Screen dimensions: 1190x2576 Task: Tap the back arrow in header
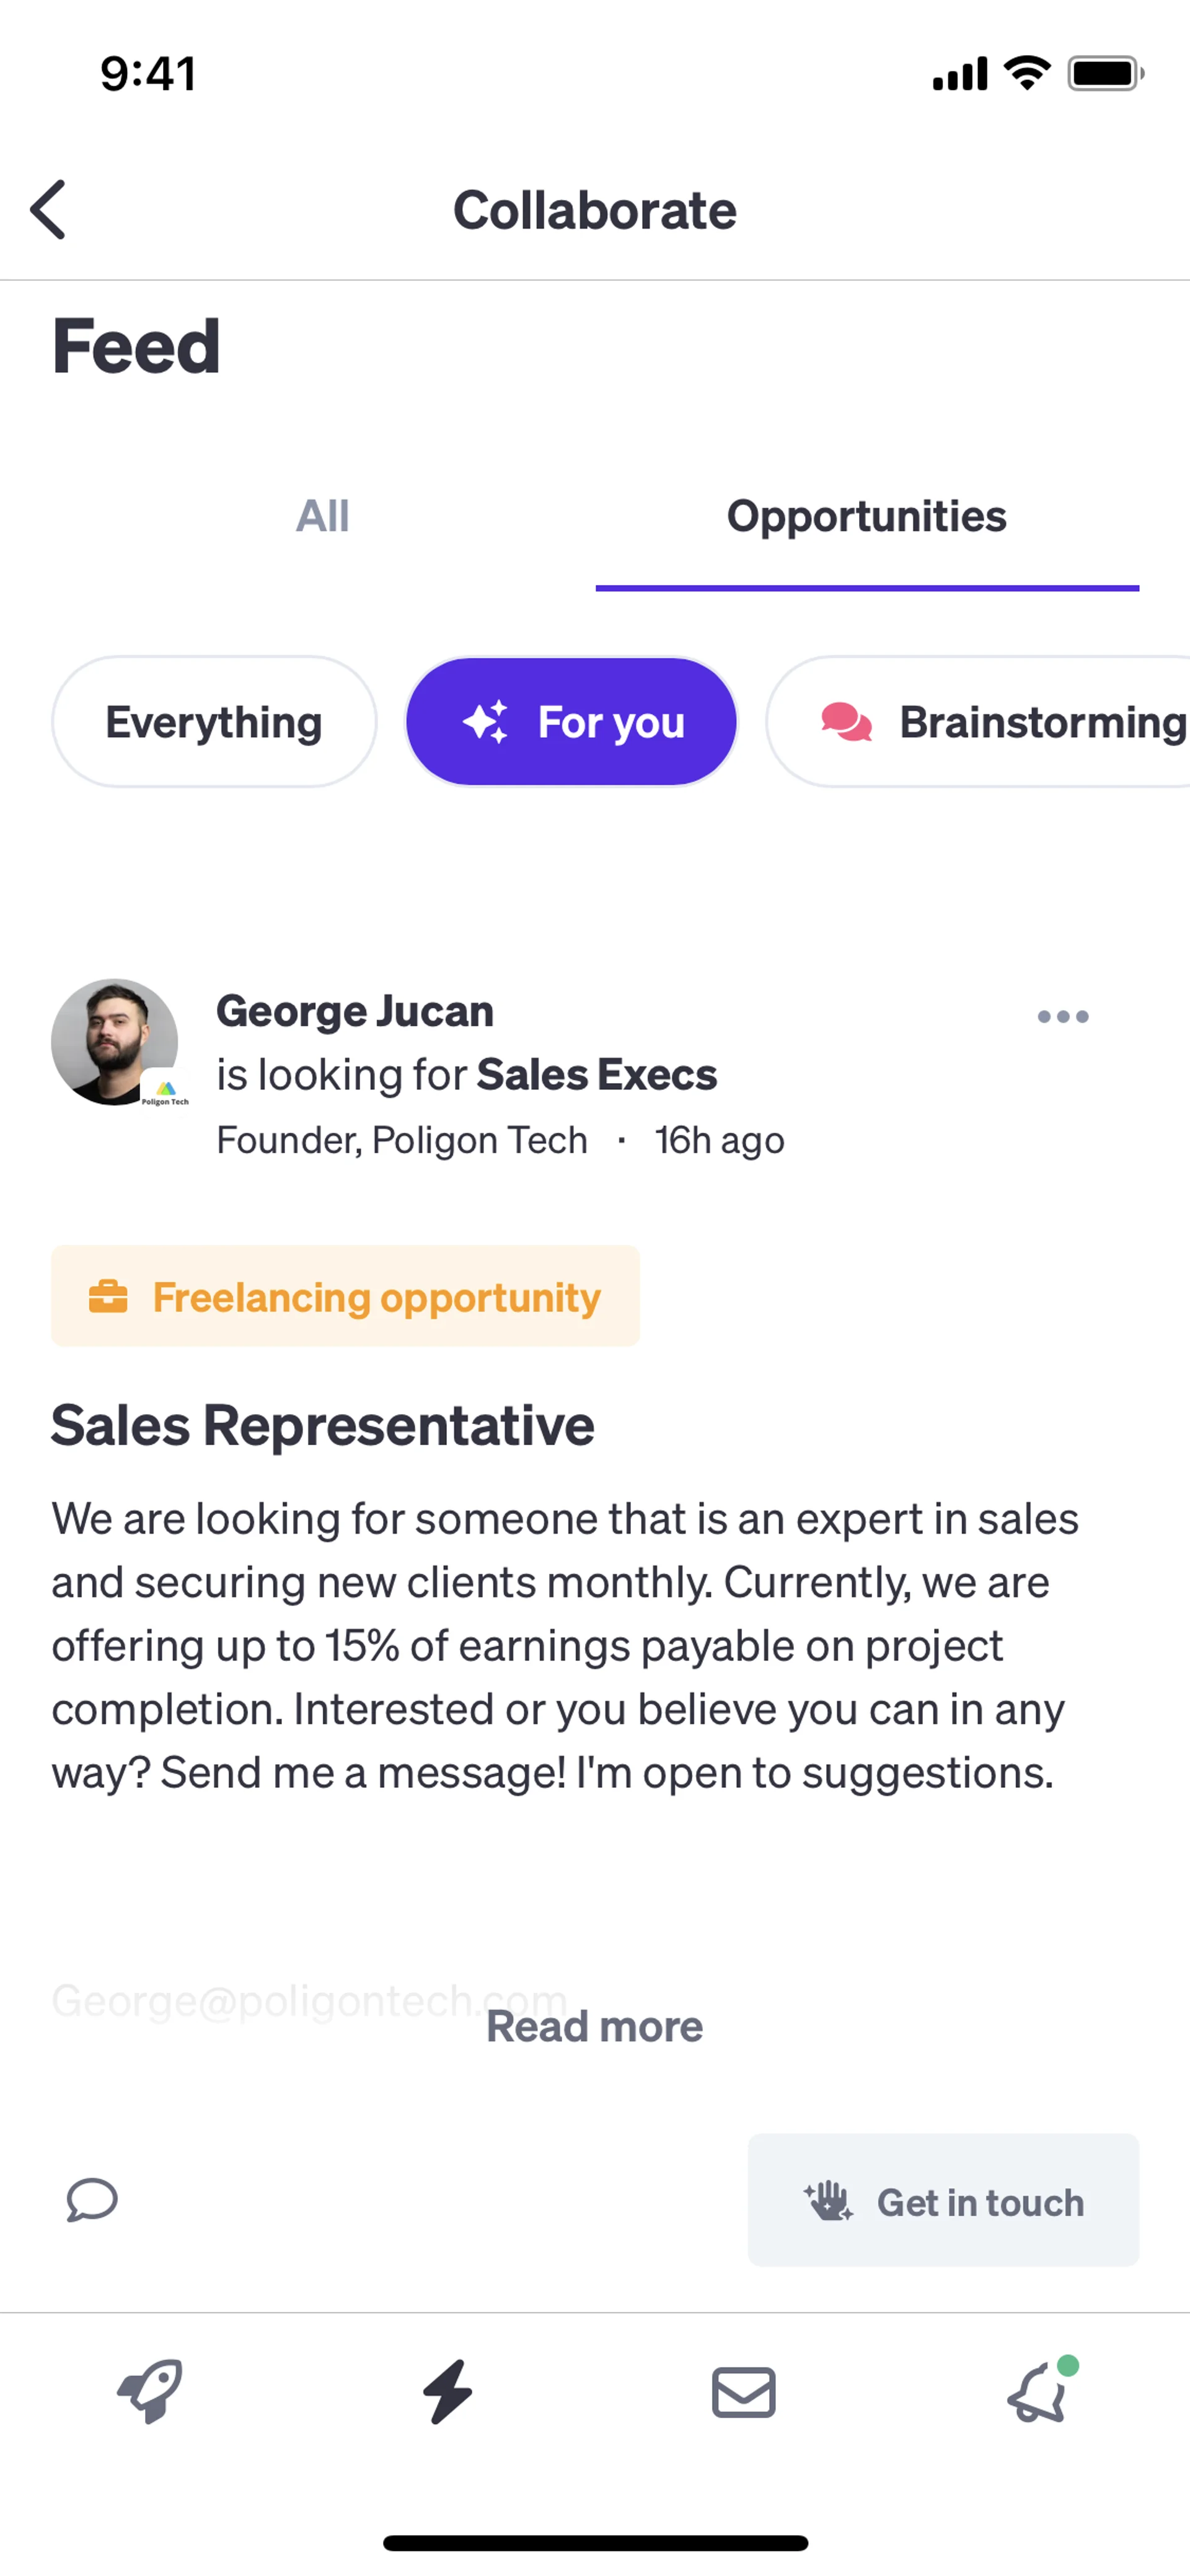48,210
